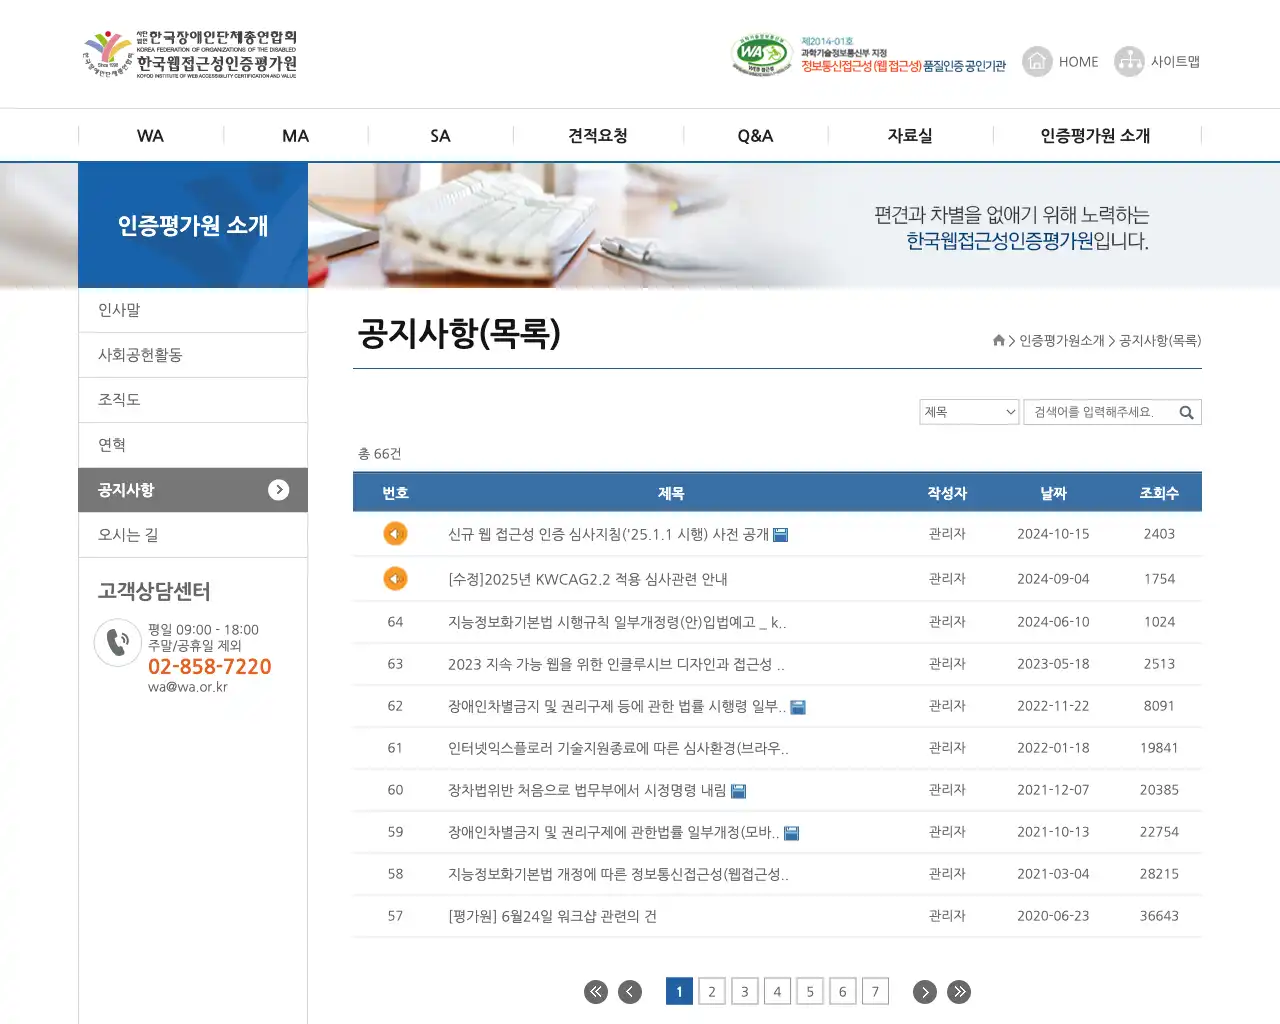The height and width of the screenshot is (1024, 1280).
Task: Click the breadcrumb home icon
Action: [x=998, y=340]
